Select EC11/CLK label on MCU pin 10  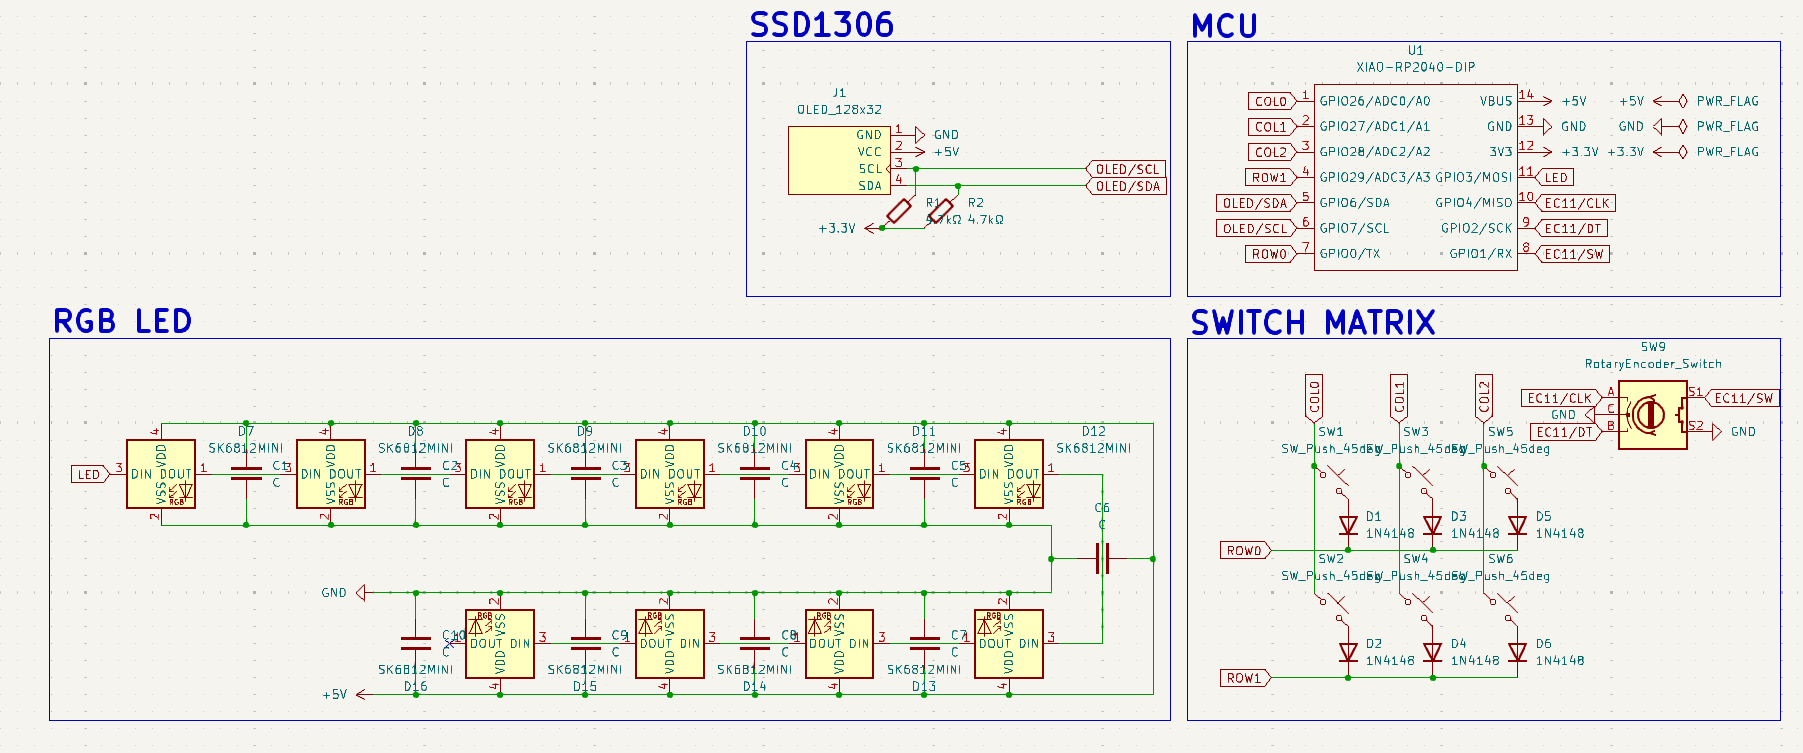[x=1576, y=203]
